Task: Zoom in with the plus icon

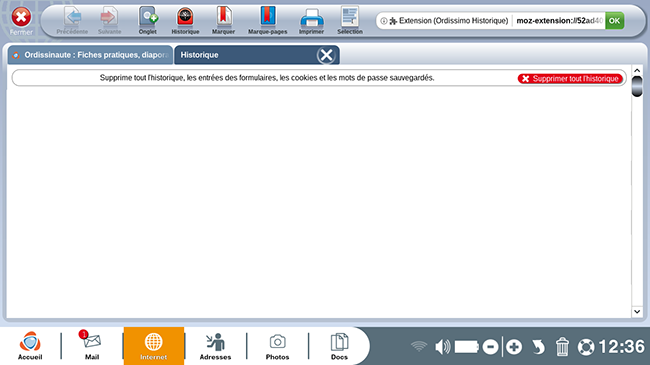Action: [514, 347]
